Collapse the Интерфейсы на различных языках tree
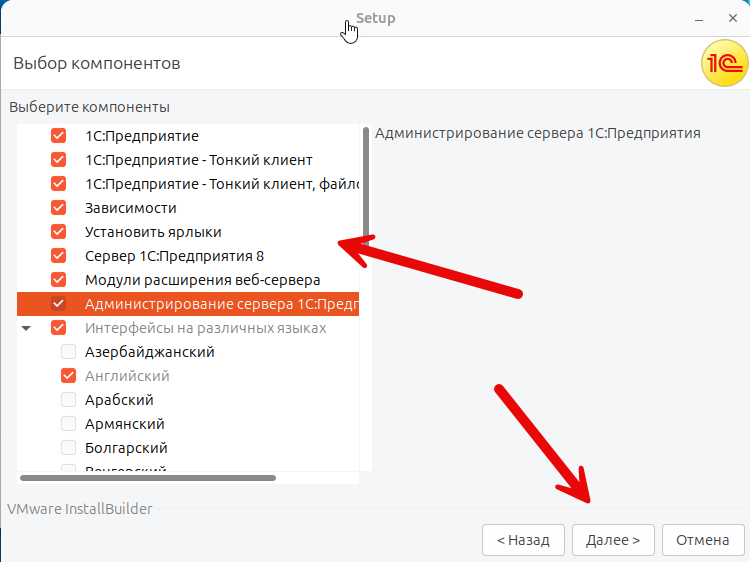 (27, 328)
